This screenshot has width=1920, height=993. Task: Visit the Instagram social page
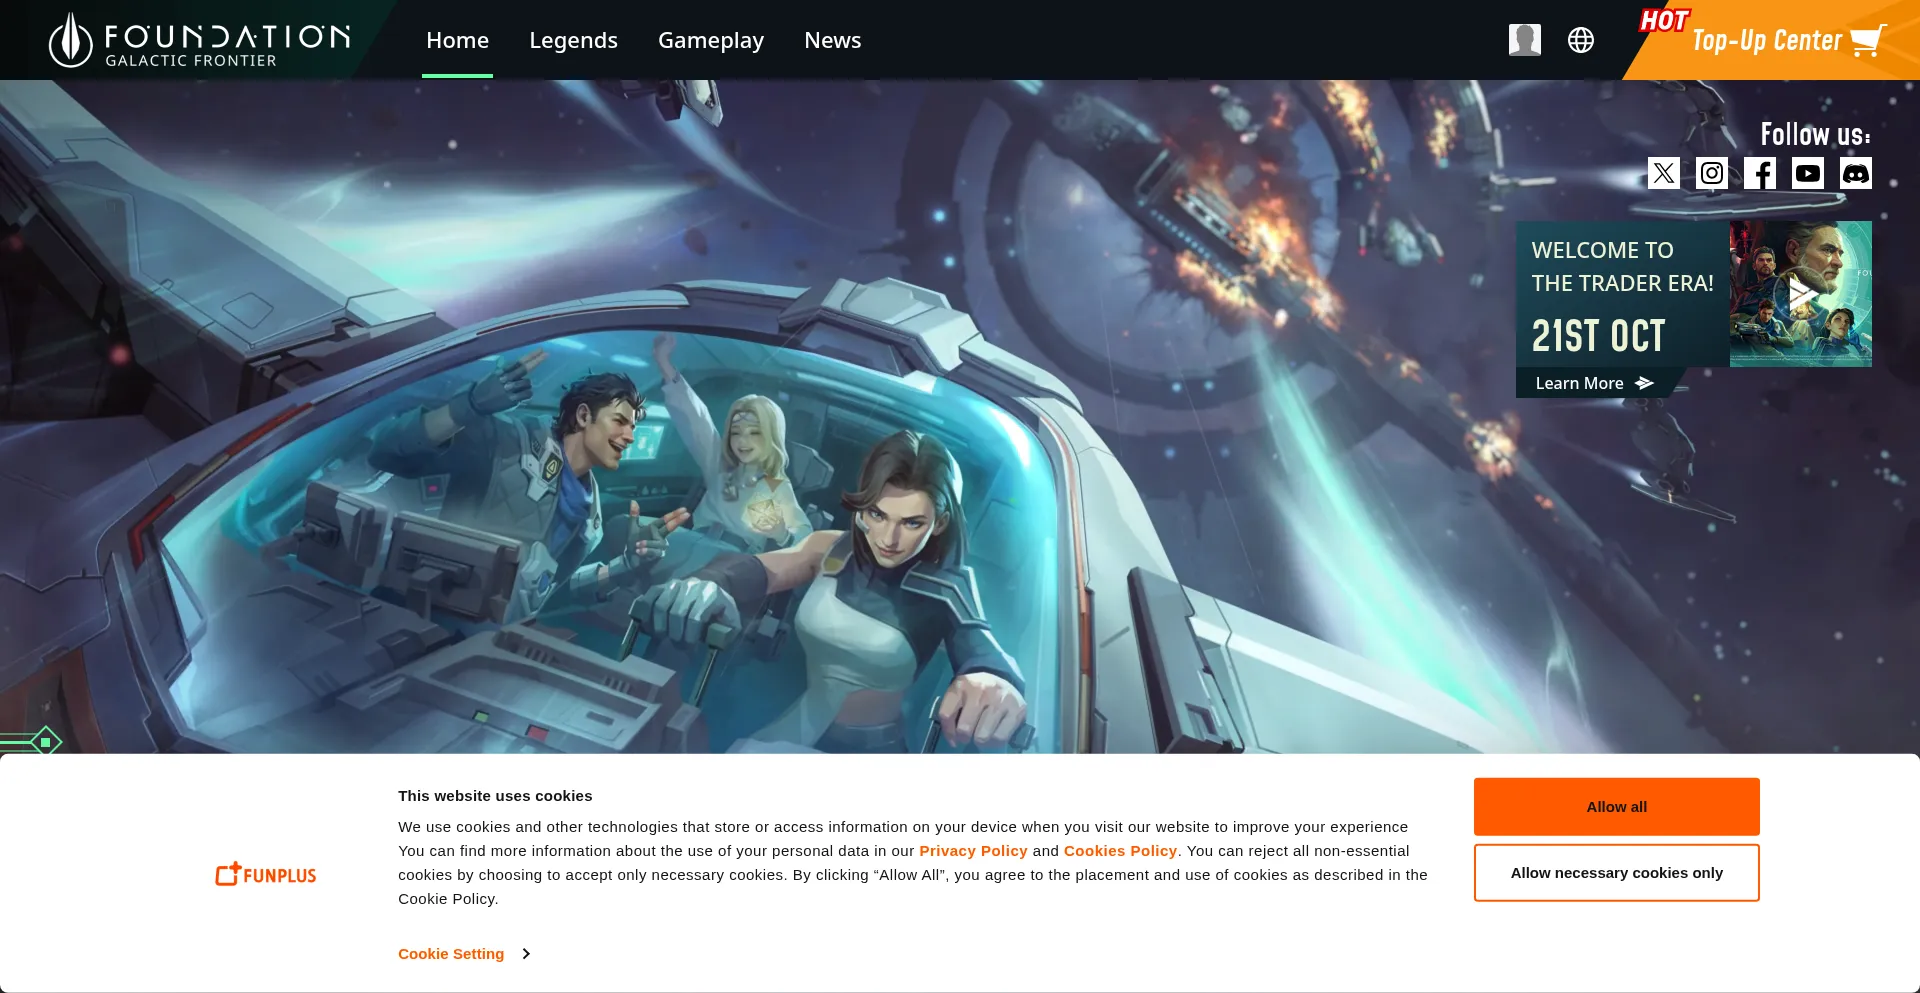(x=1712, y=173)
